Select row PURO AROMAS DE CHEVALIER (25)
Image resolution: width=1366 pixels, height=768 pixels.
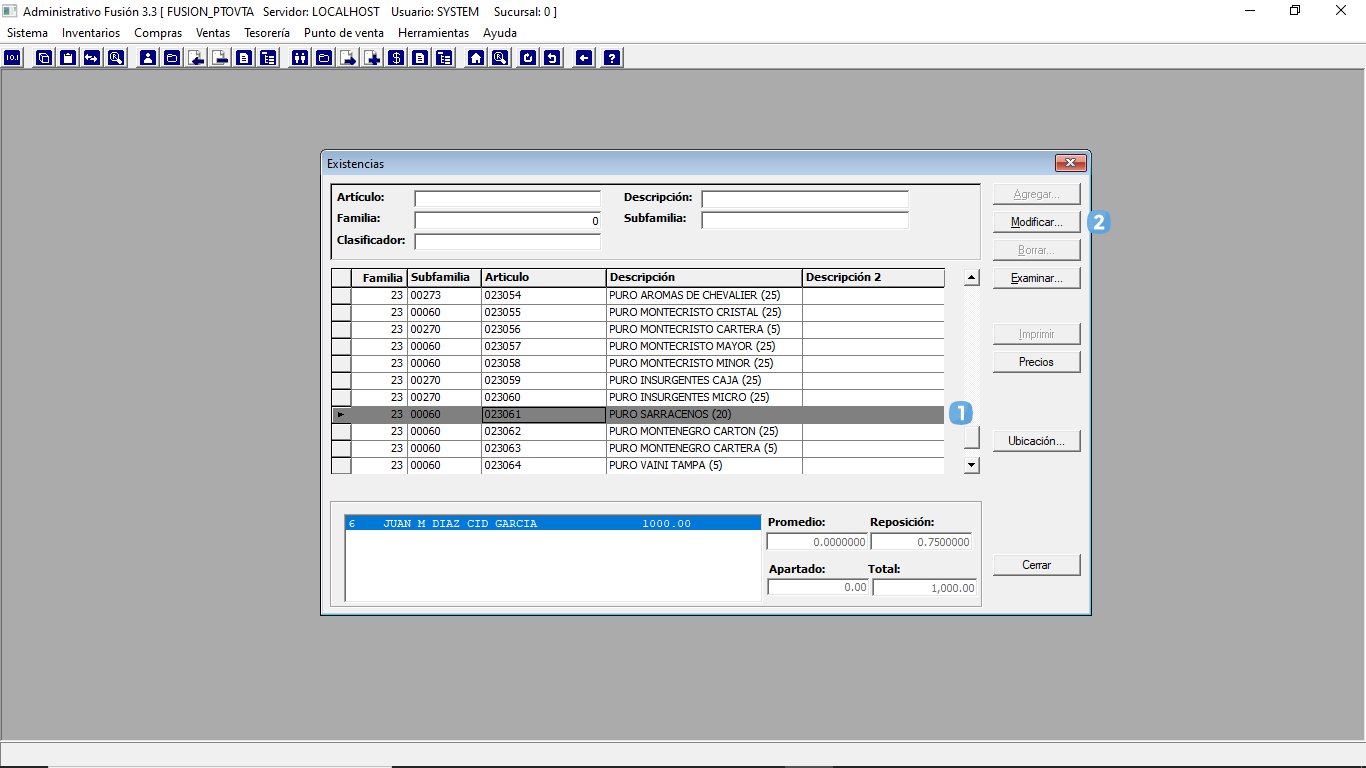638,295
